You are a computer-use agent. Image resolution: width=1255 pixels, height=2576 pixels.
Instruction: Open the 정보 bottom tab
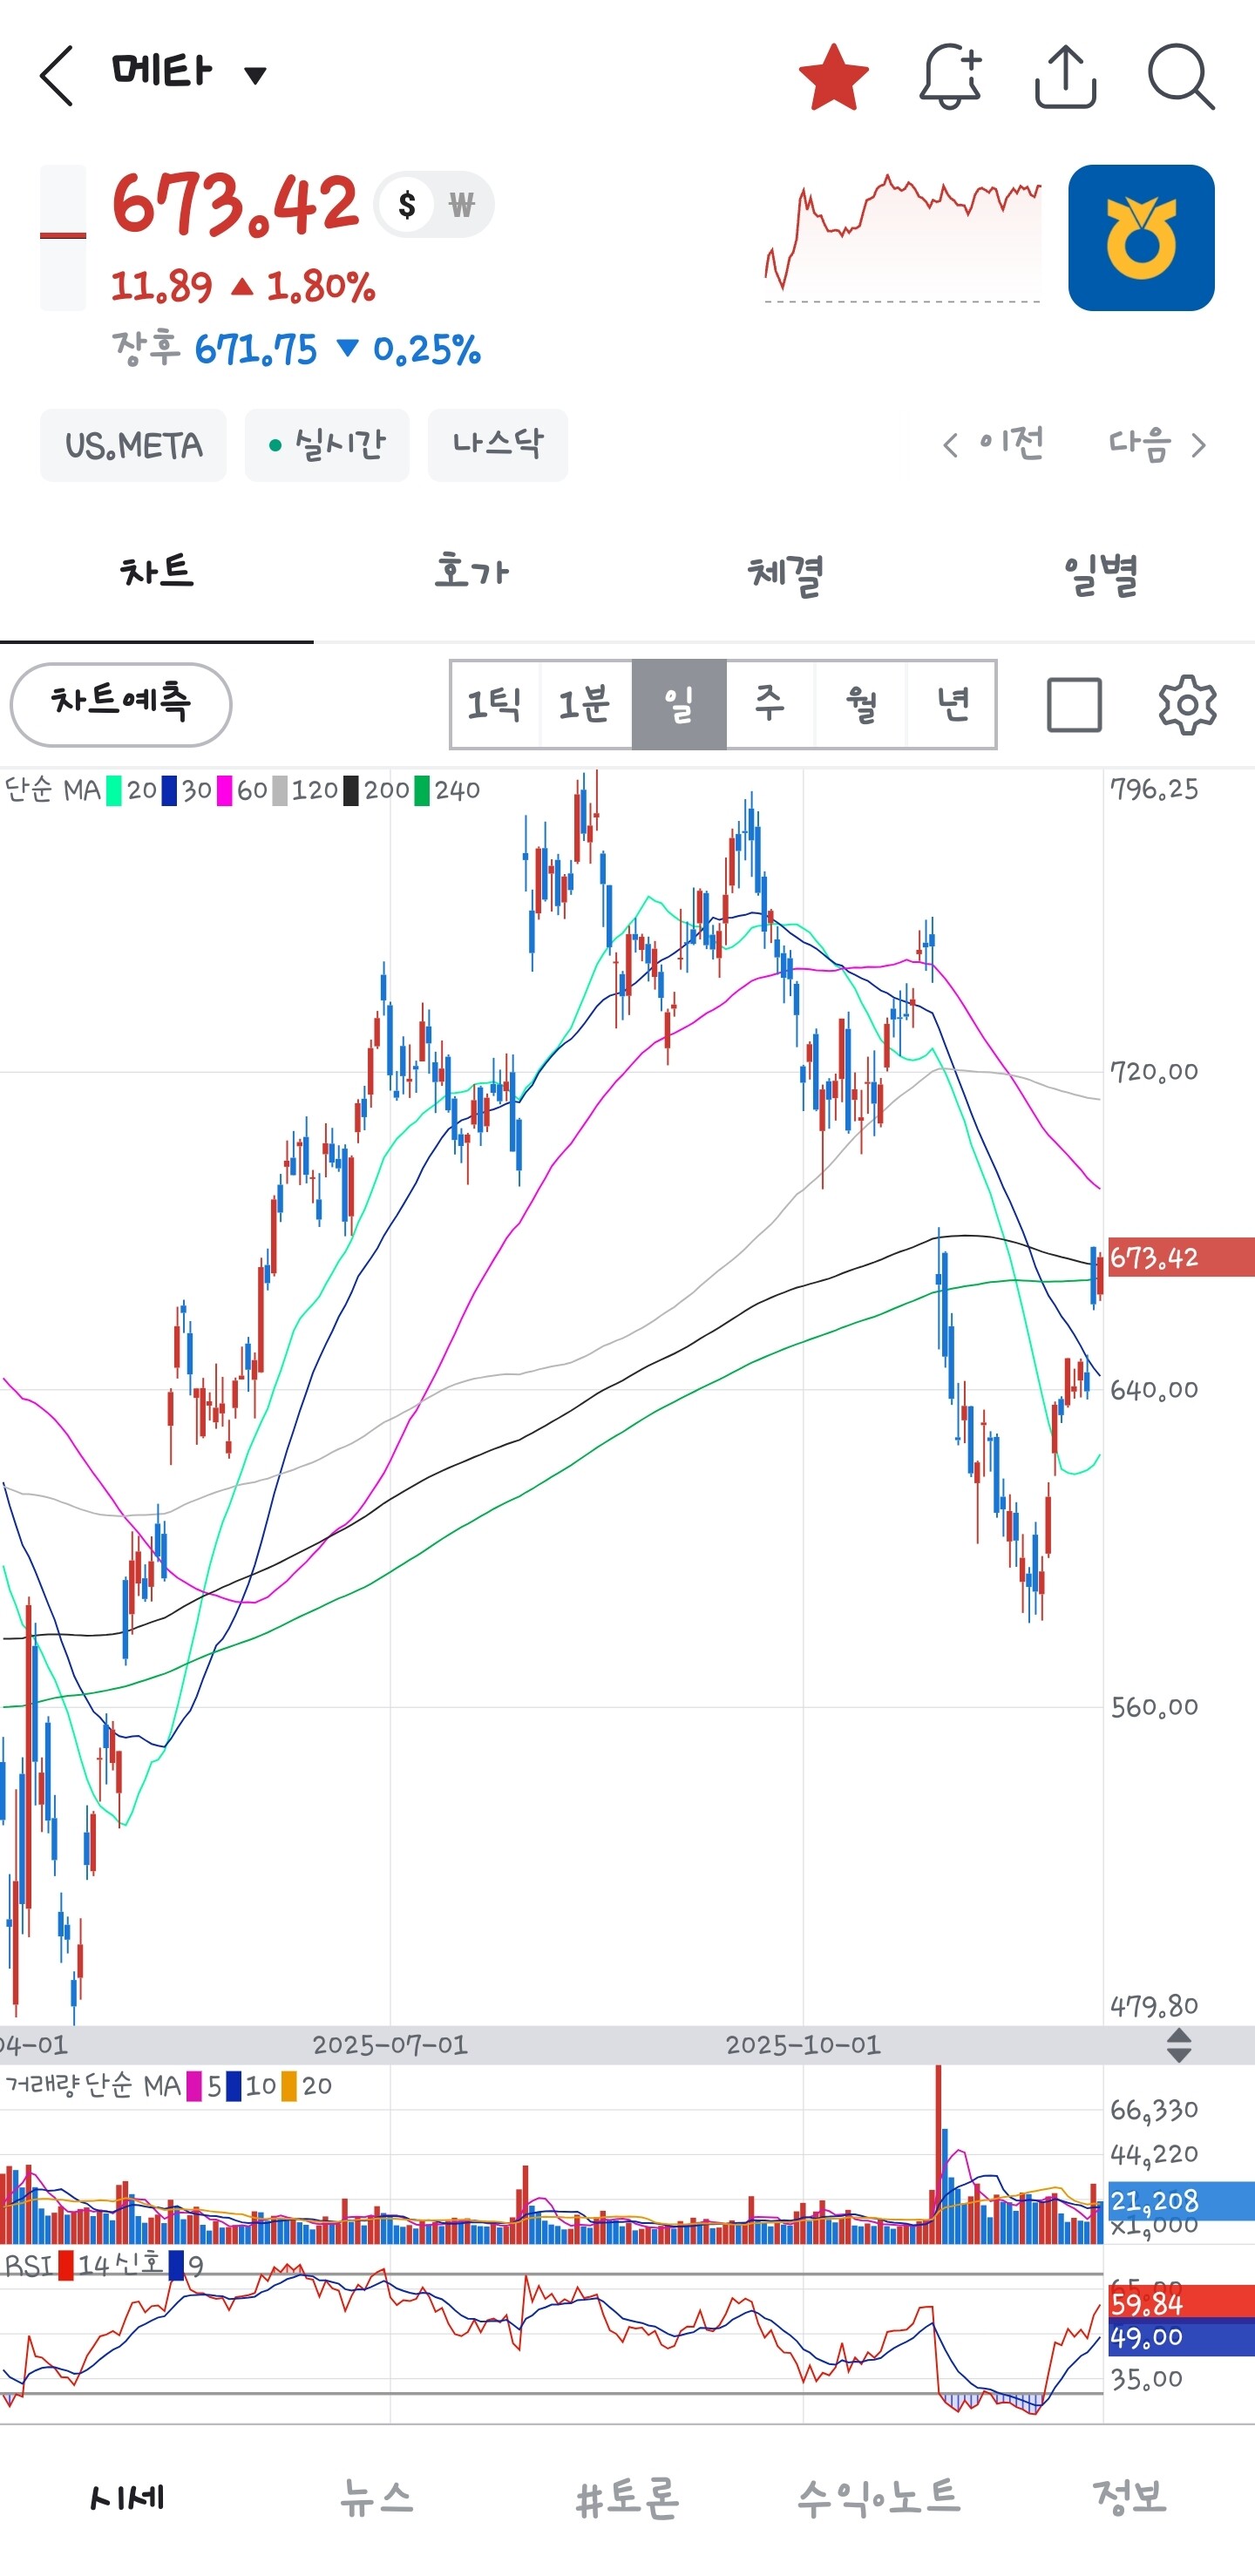point(1130,2498)
